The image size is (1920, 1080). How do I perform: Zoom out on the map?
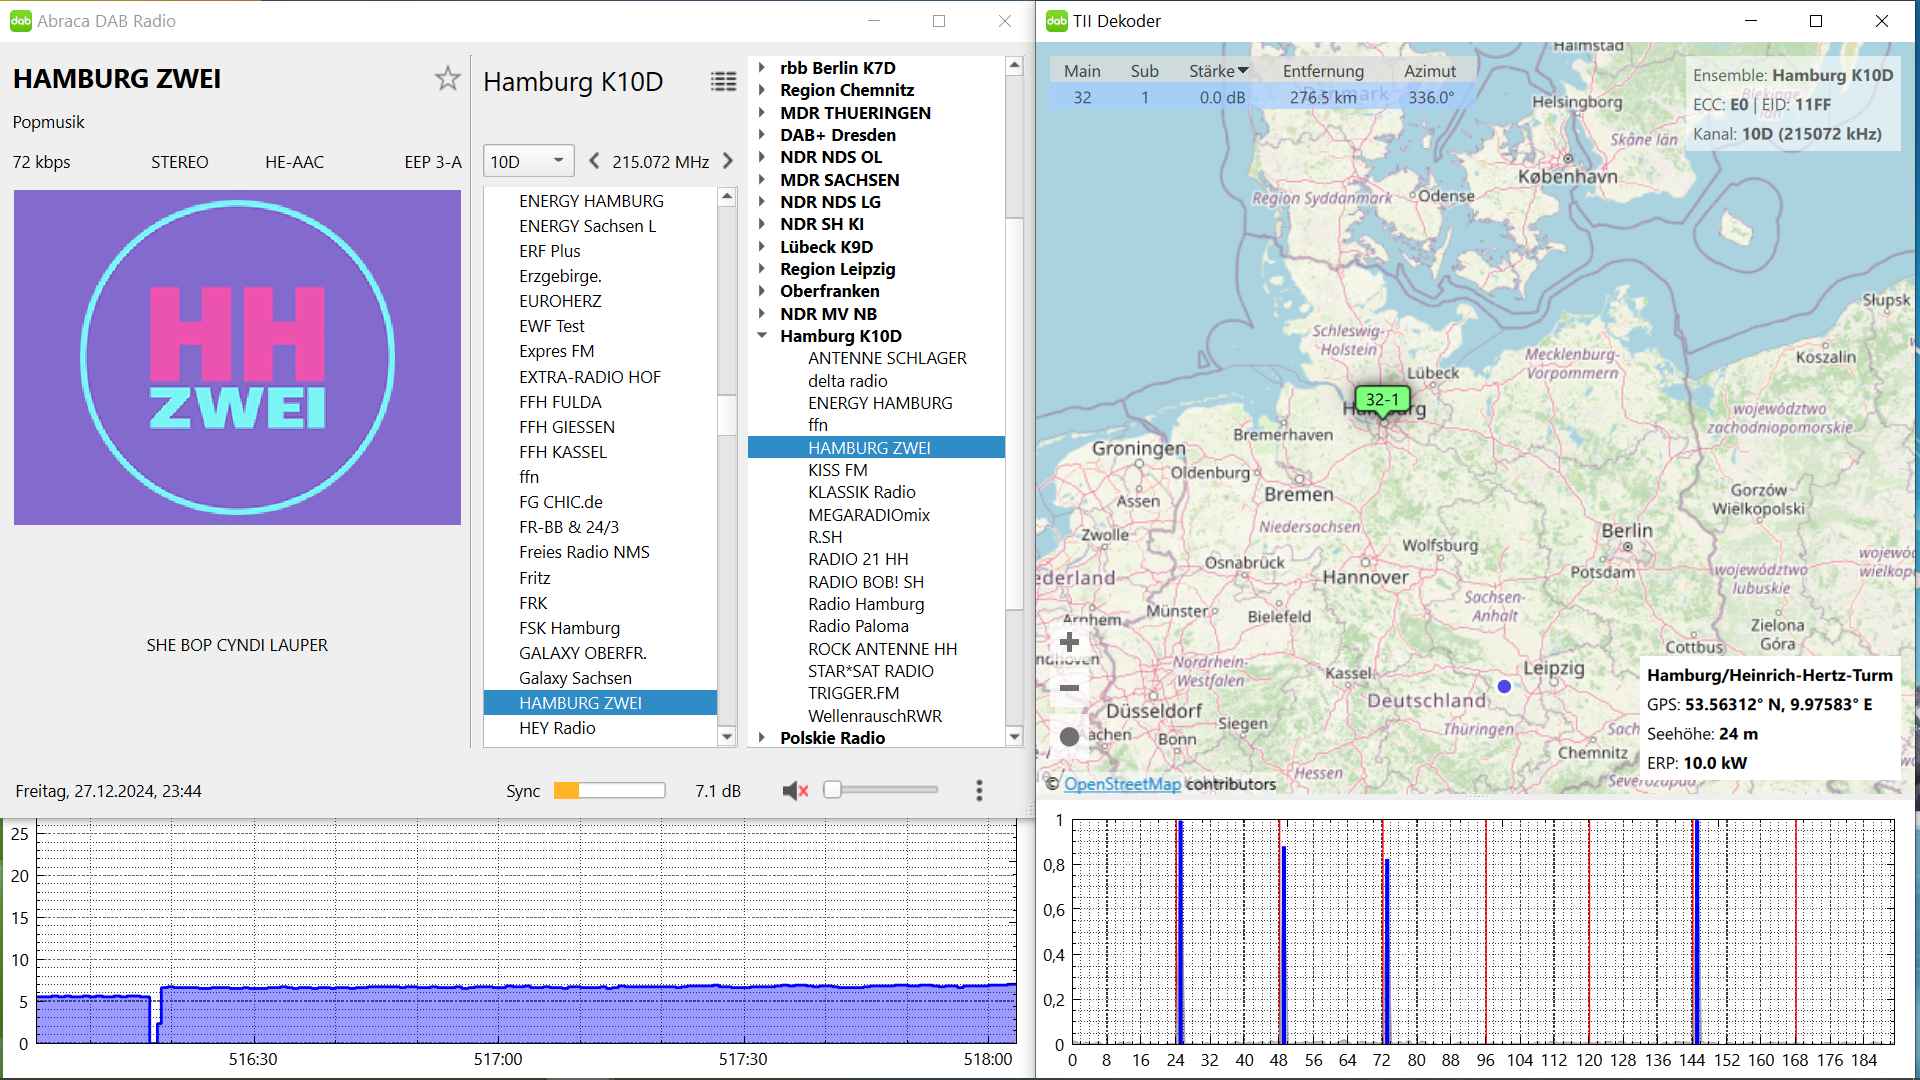click(1069, 688)
